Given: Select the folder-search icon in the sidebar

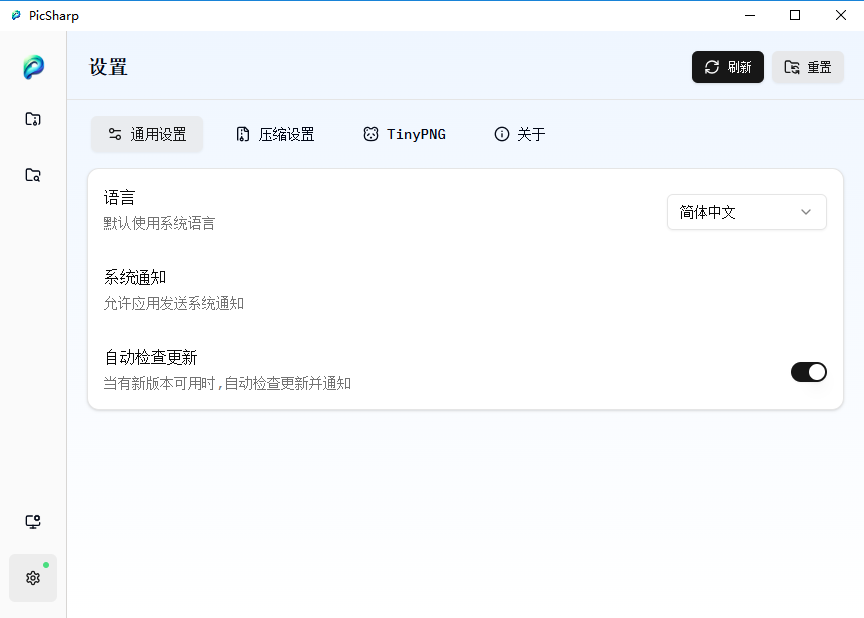Looking at the screenshot, I should pyautogui.click(x=33, y=174).
